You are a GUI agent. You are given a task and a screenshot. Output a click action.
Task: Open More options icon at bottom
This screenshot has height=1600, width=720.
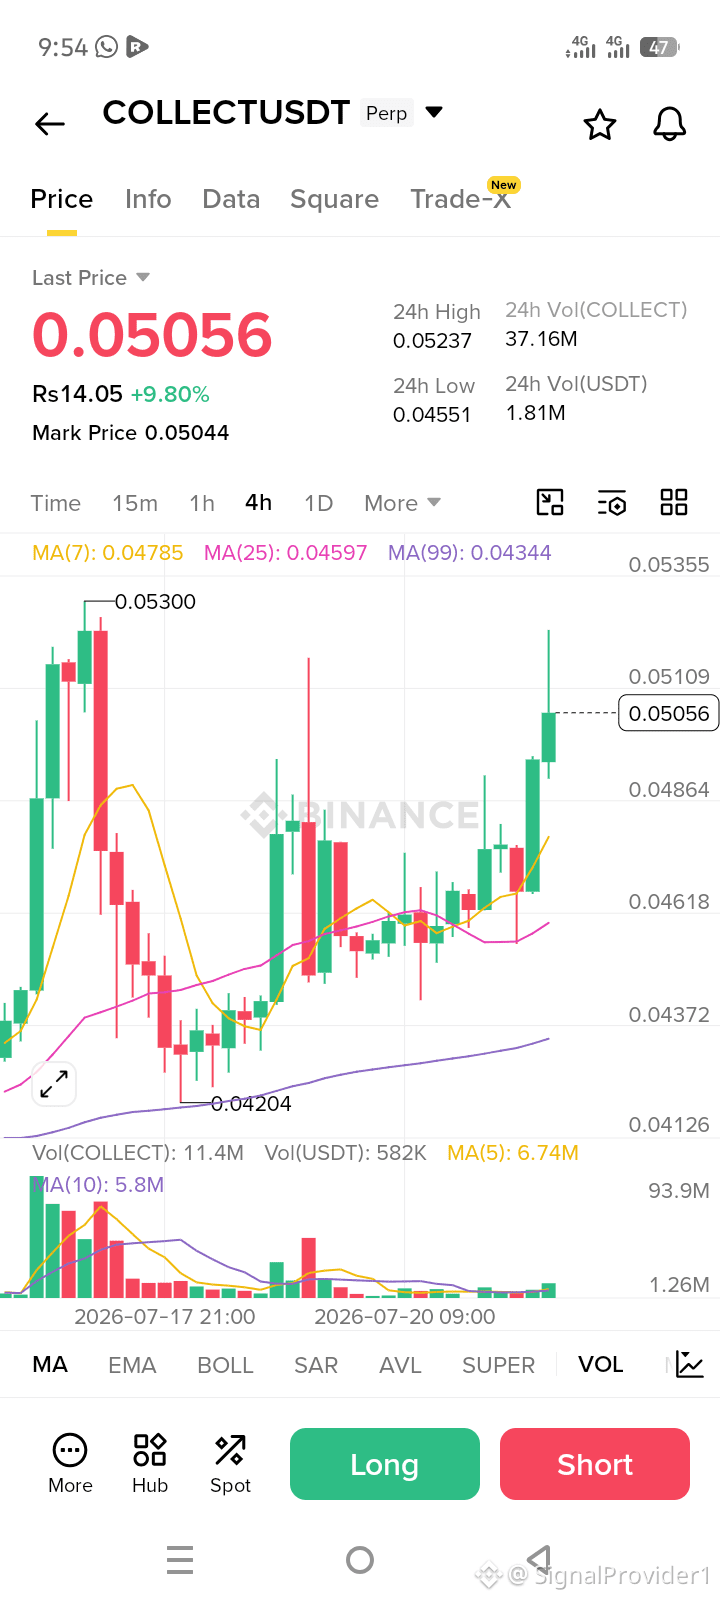point(70,1464)
